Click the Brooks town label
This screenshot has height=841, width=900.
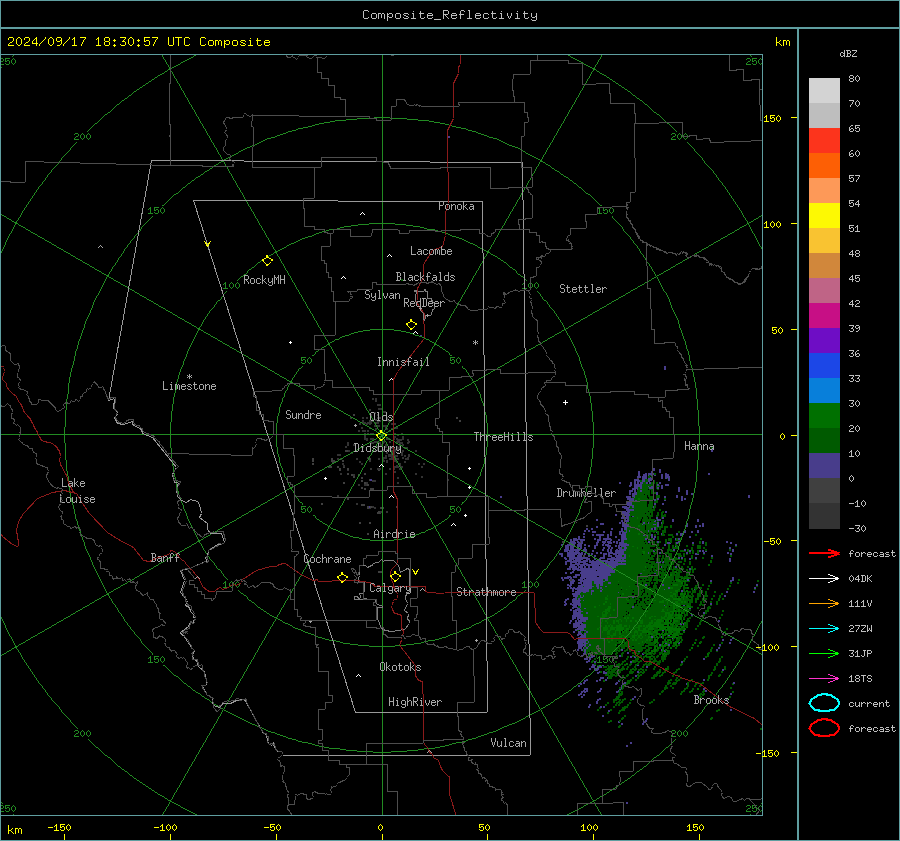(x=711, y=700)
